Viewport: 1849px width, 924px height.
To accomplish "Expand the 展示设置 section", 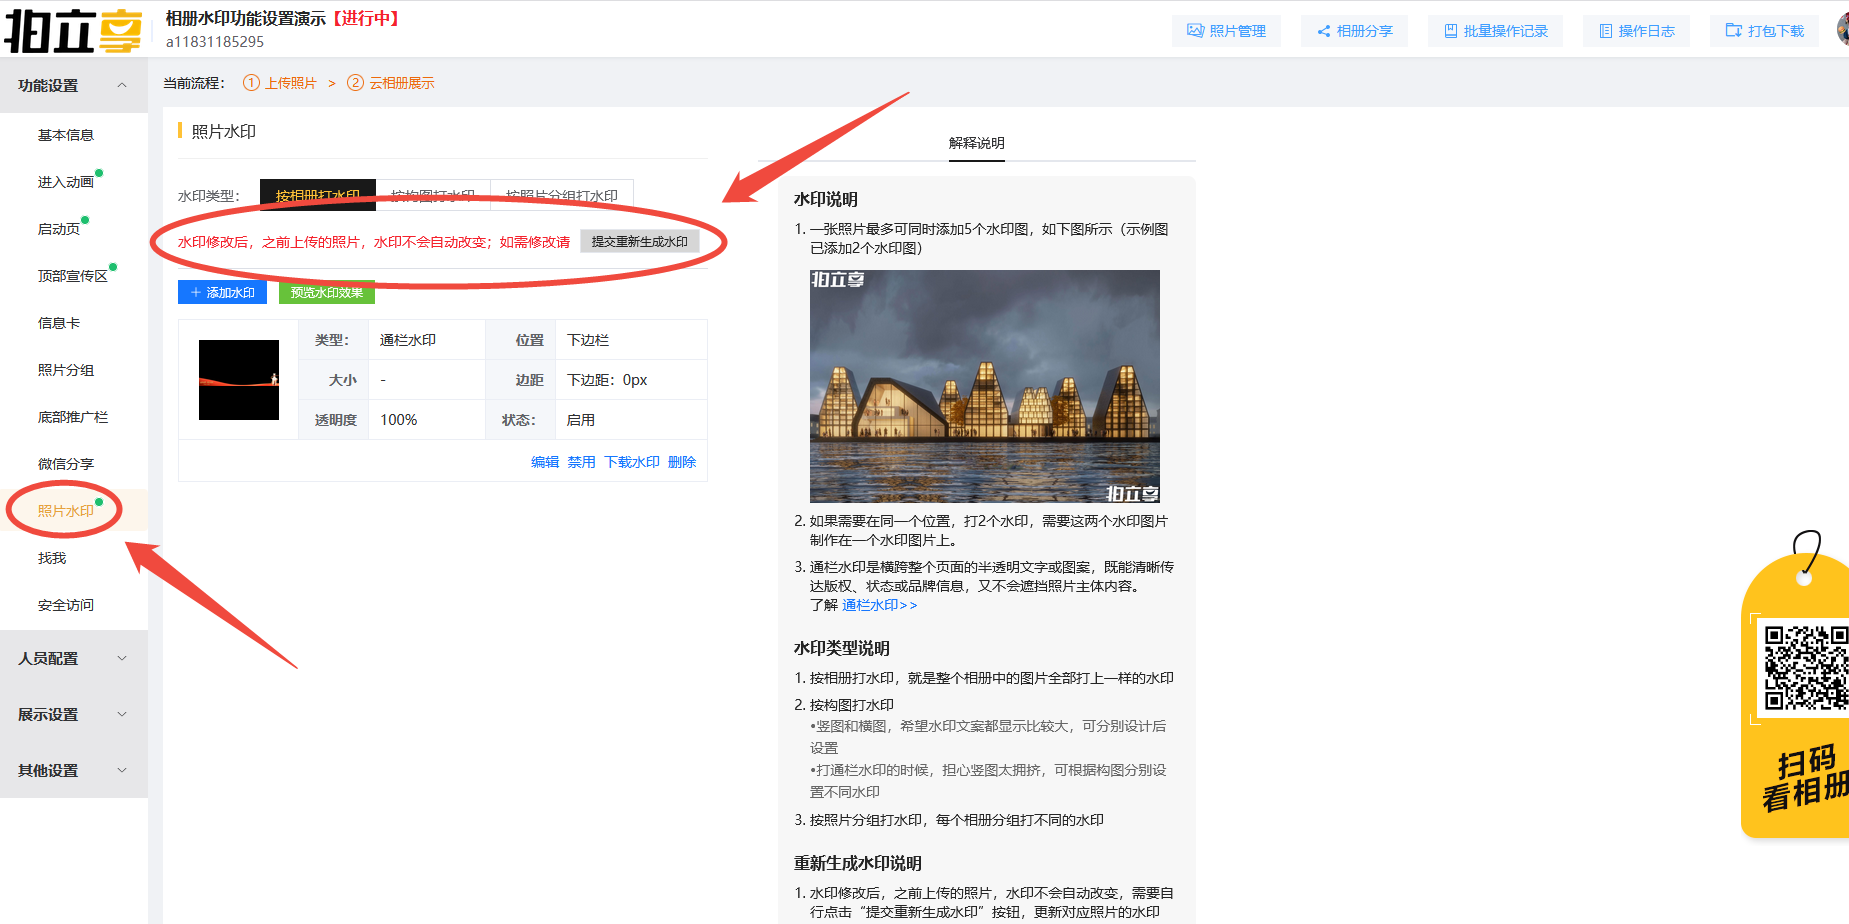I will click(70, 713).
